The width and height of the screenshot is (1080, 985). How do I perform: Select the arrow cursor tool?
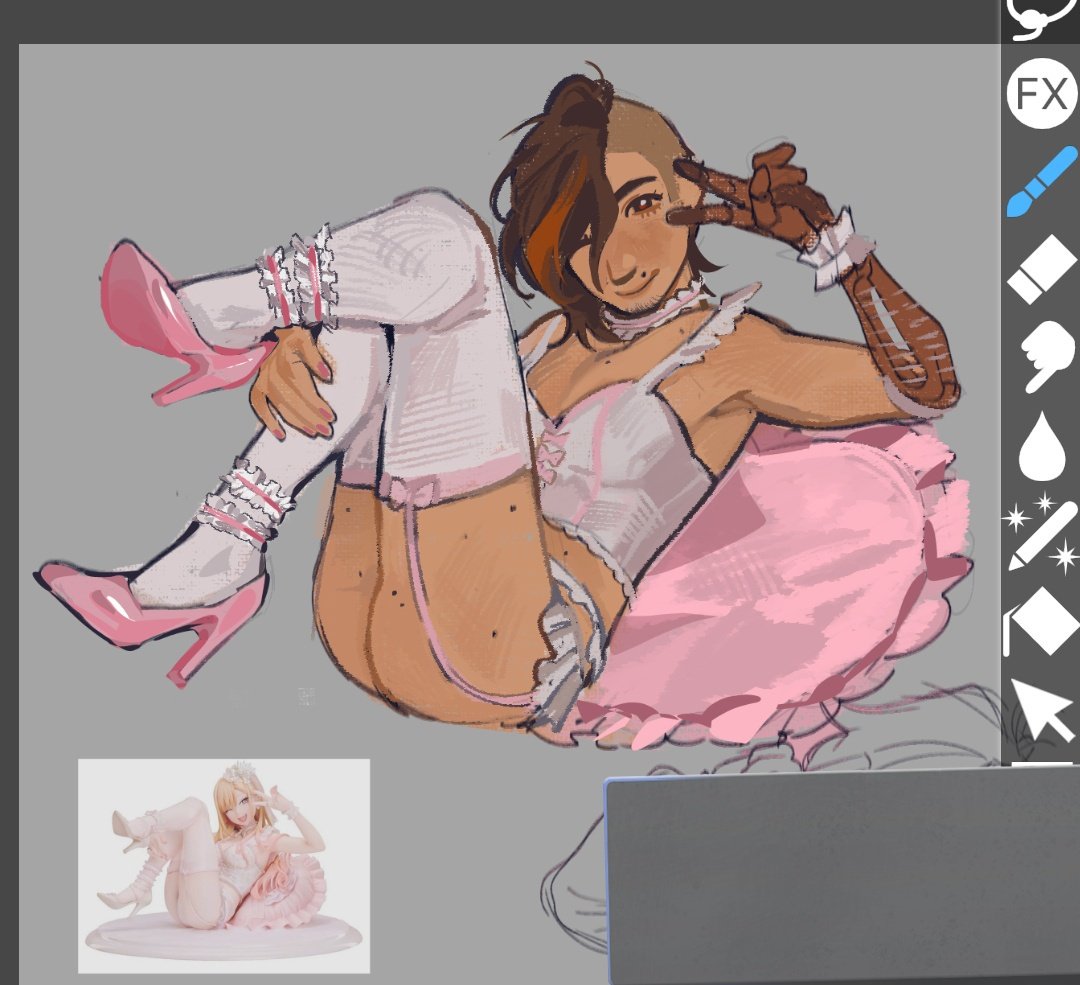[x=1042, y=709]
